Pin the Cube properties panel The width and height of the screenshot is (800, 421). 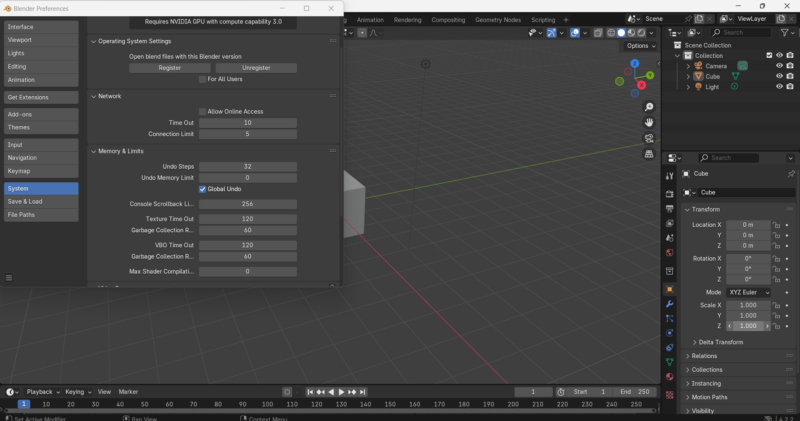pyautogui.click(x=791, y=174)
